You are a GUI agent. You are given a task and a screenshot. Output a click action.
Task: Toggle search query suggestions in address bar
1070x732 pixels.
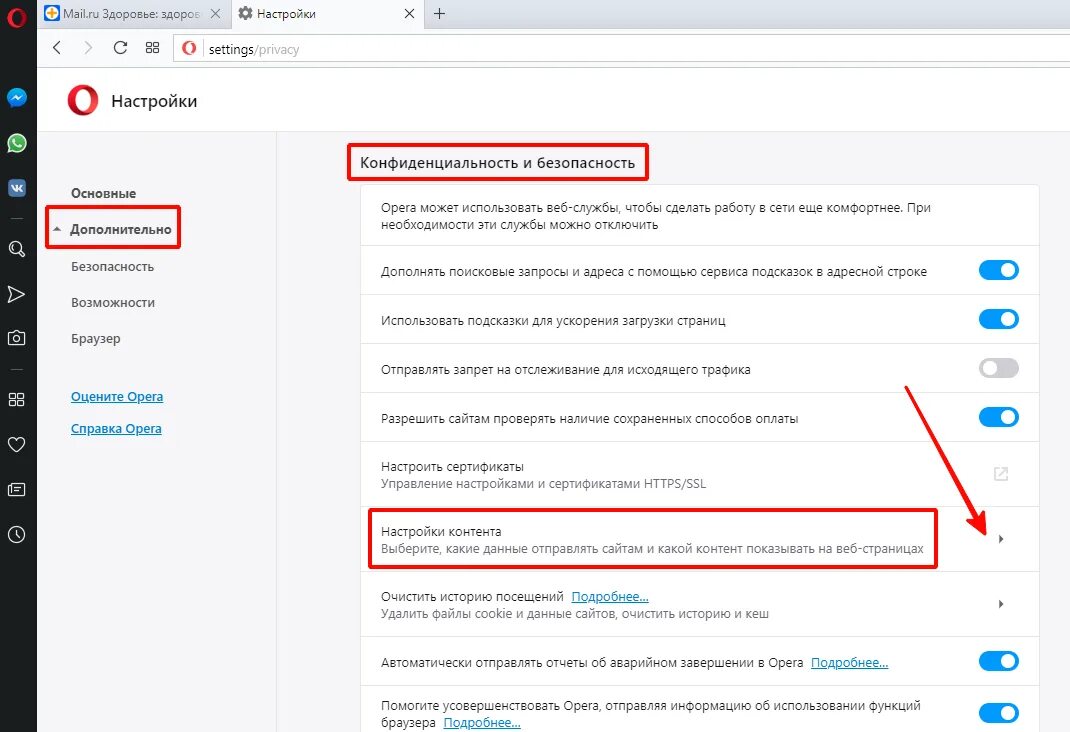tap(998, 270)
